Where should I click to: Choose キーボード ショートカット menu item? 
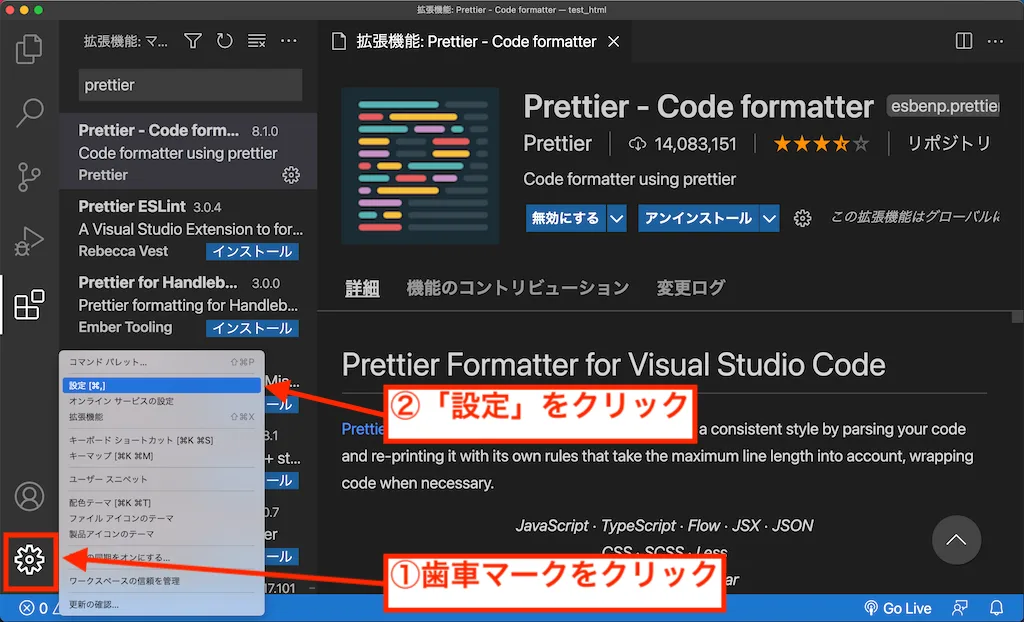(161, 440)
